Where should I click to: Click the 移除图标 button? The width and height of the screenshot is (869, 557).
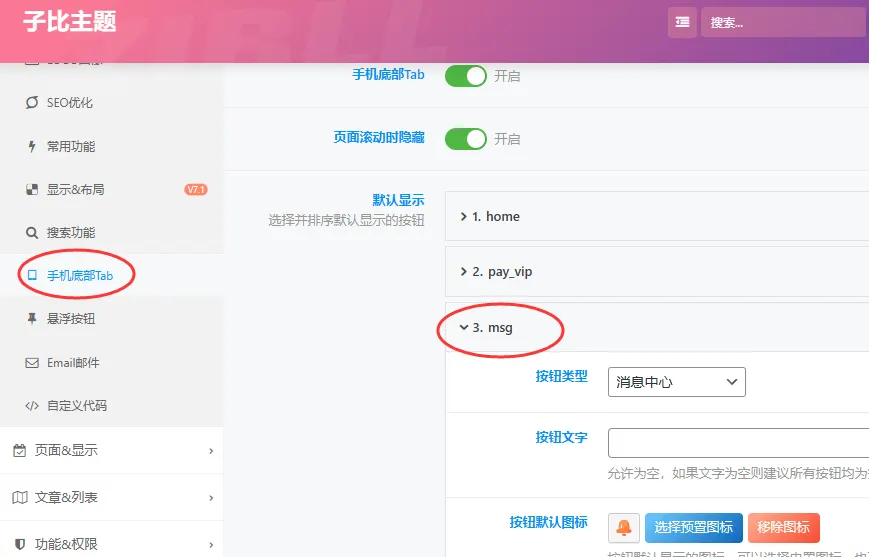[x=784, y=528]
